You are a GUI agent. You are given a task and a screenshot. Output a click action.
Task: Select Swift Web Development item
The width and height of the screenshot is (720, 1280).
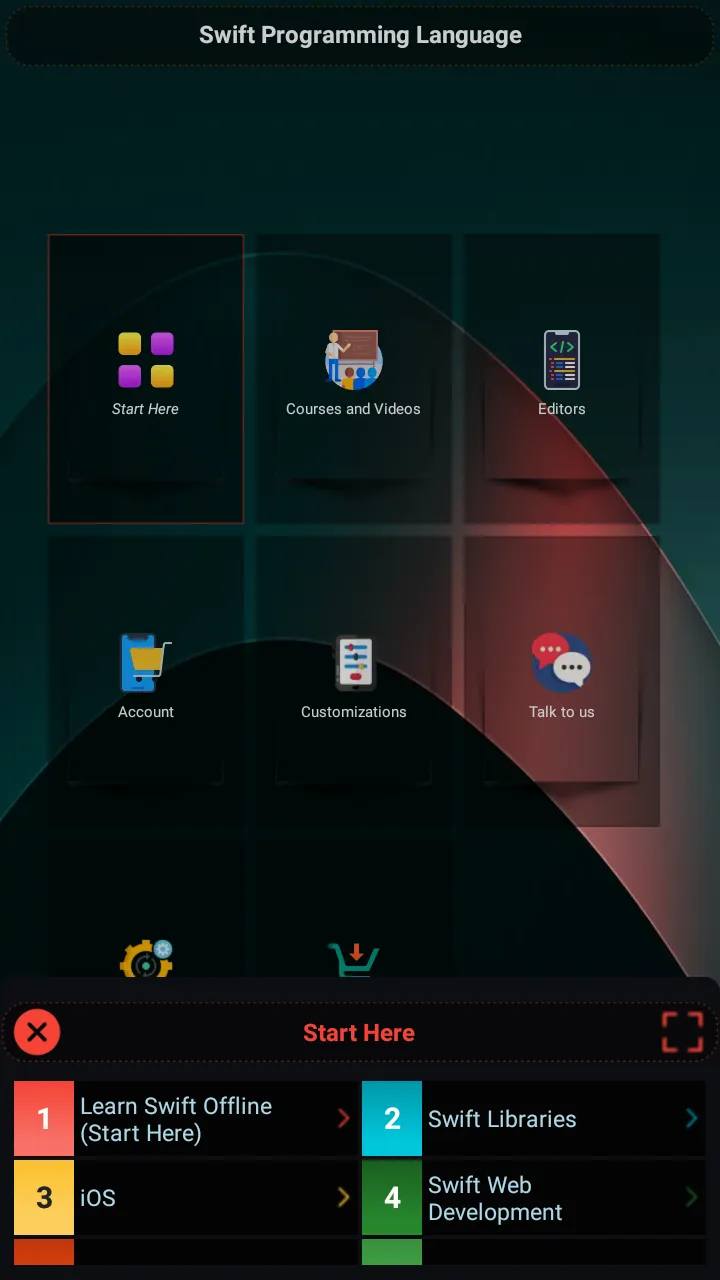(534, 1197)
